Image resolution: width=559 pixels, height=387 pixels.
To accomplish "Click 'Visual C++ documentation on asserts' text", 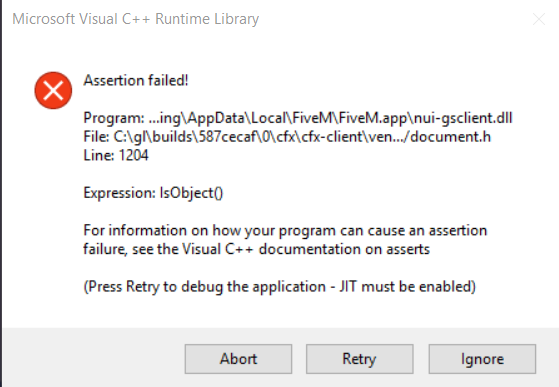I will pyautogui.click(x=306, y=249).
